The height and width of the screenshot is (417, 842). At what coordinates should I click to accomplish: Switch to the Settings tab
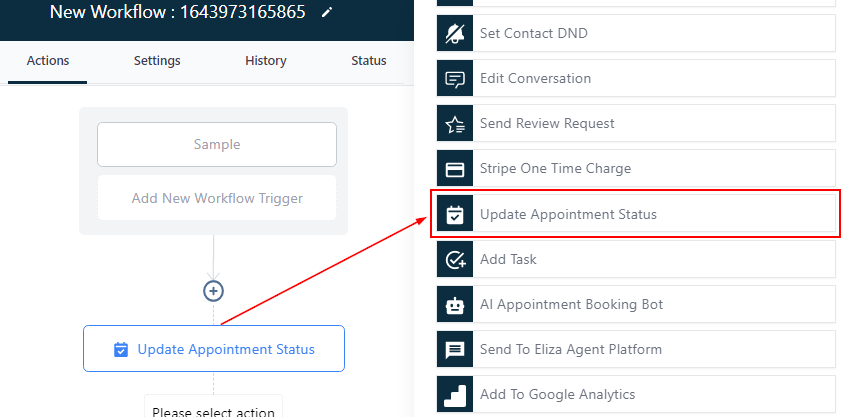pos(157,61)
